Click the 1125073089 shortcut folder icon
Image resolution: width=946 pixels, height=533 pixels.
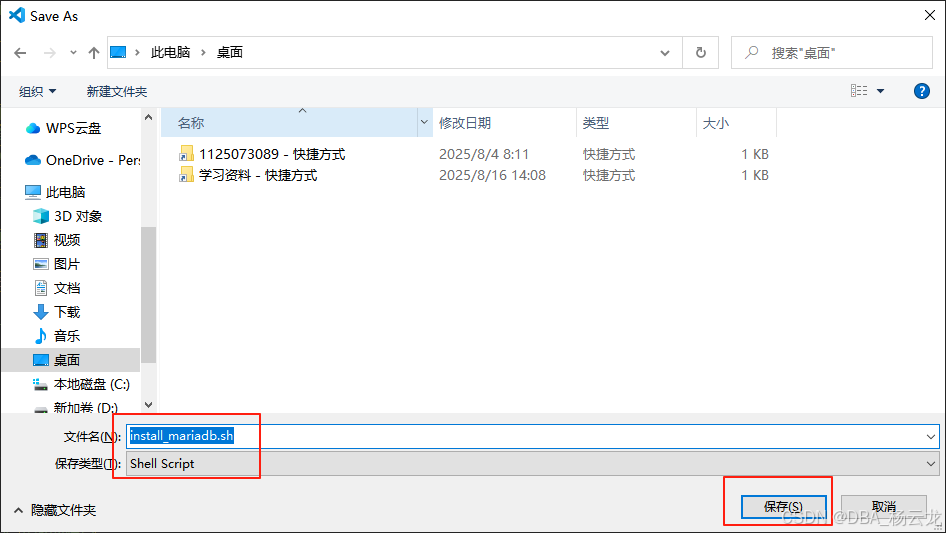click(x=186, y=154)
